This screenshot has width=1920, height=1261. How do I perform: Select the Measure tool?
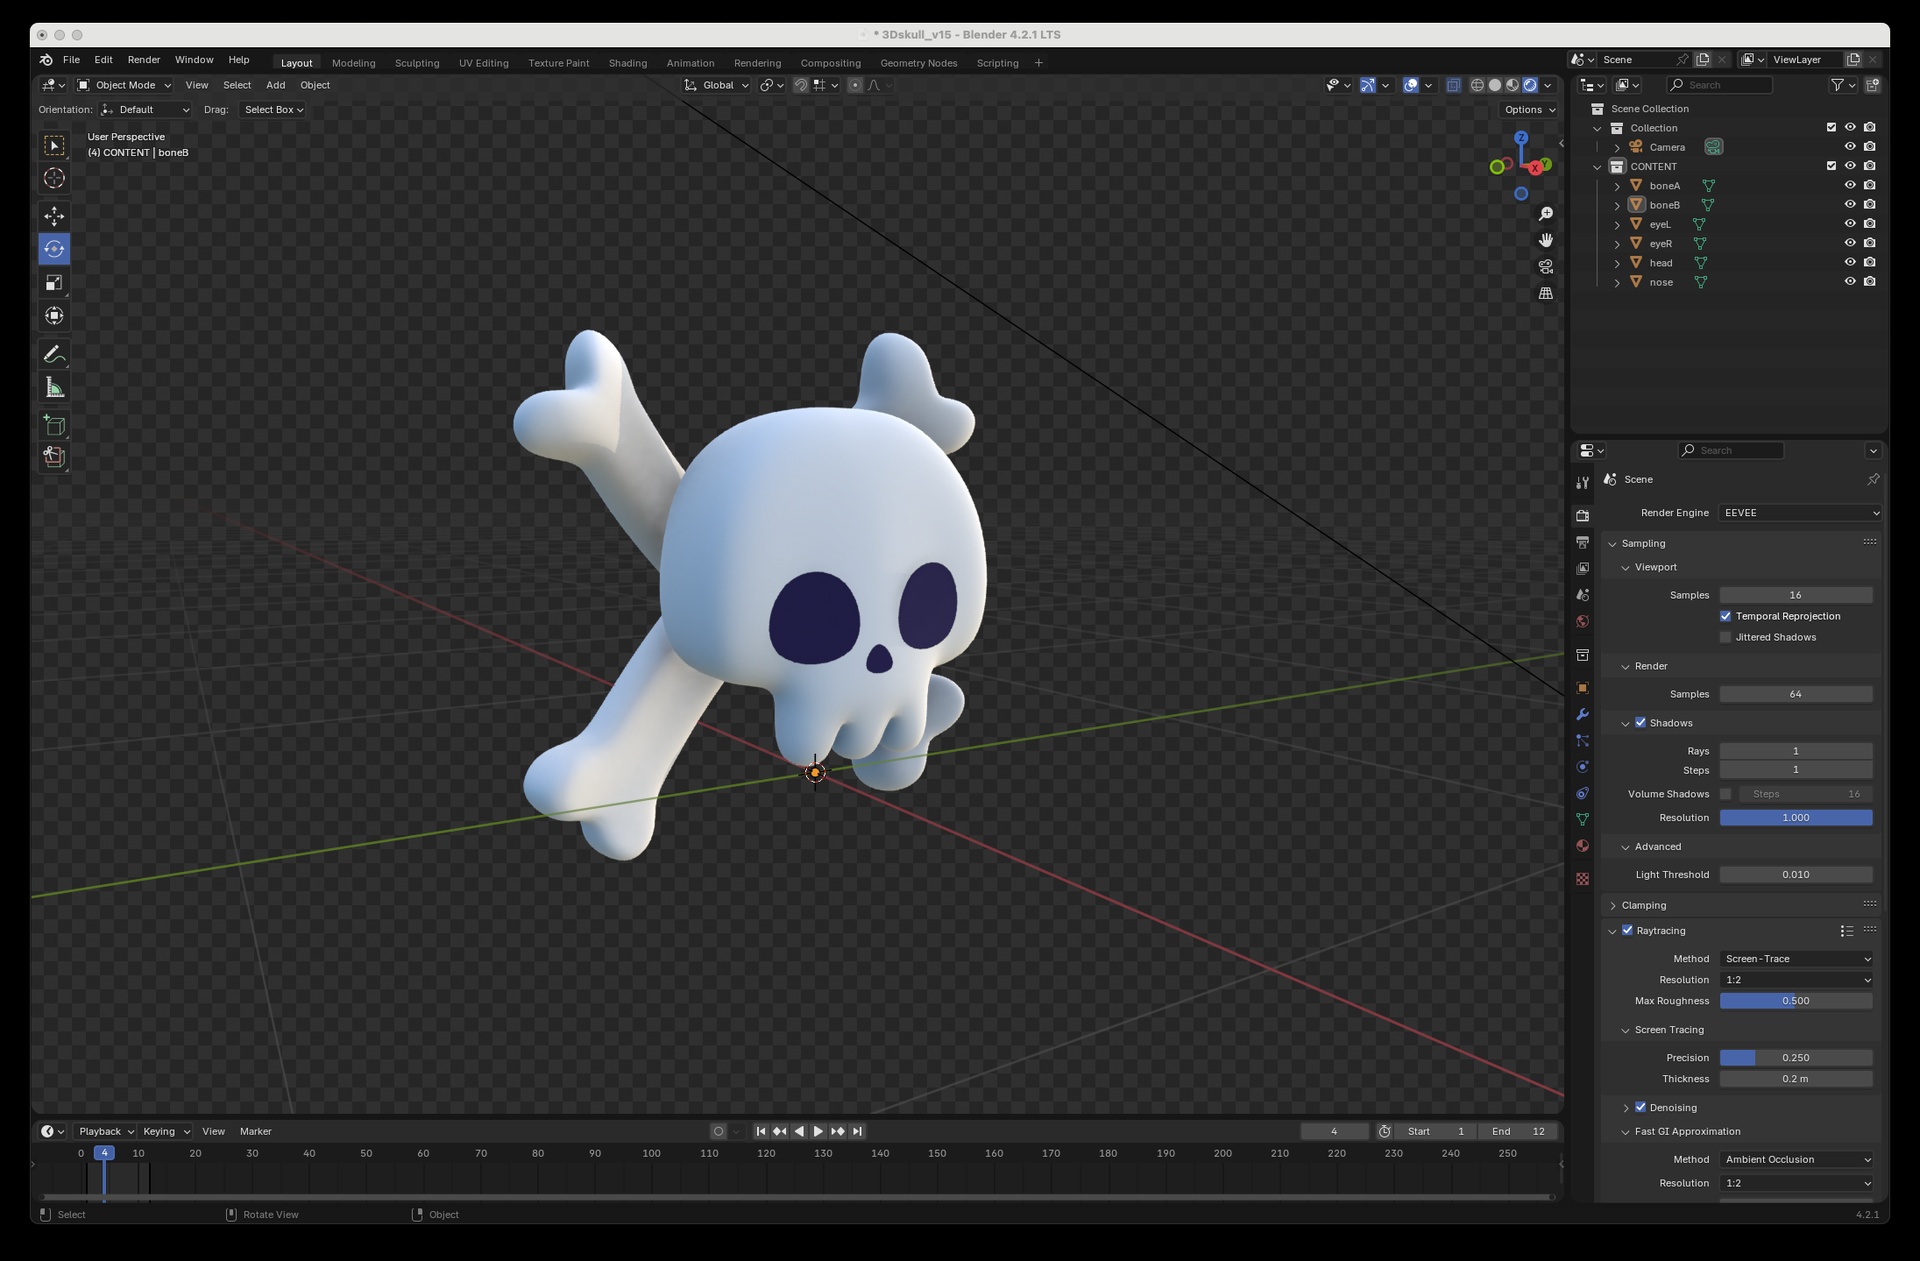[54, 388]
